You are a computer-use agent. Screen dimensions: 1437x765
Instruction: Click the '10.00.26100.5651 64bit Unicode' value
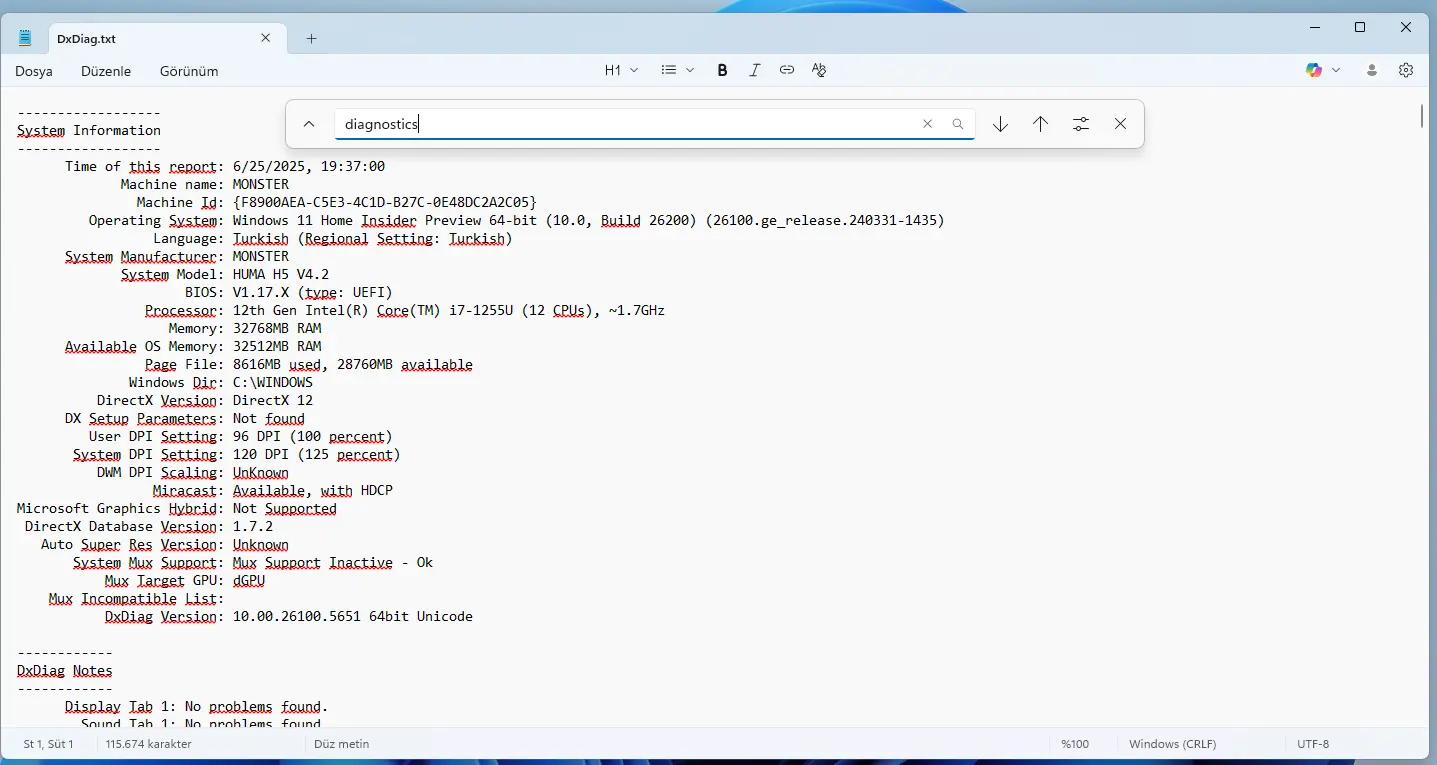(x=353, y=616)
